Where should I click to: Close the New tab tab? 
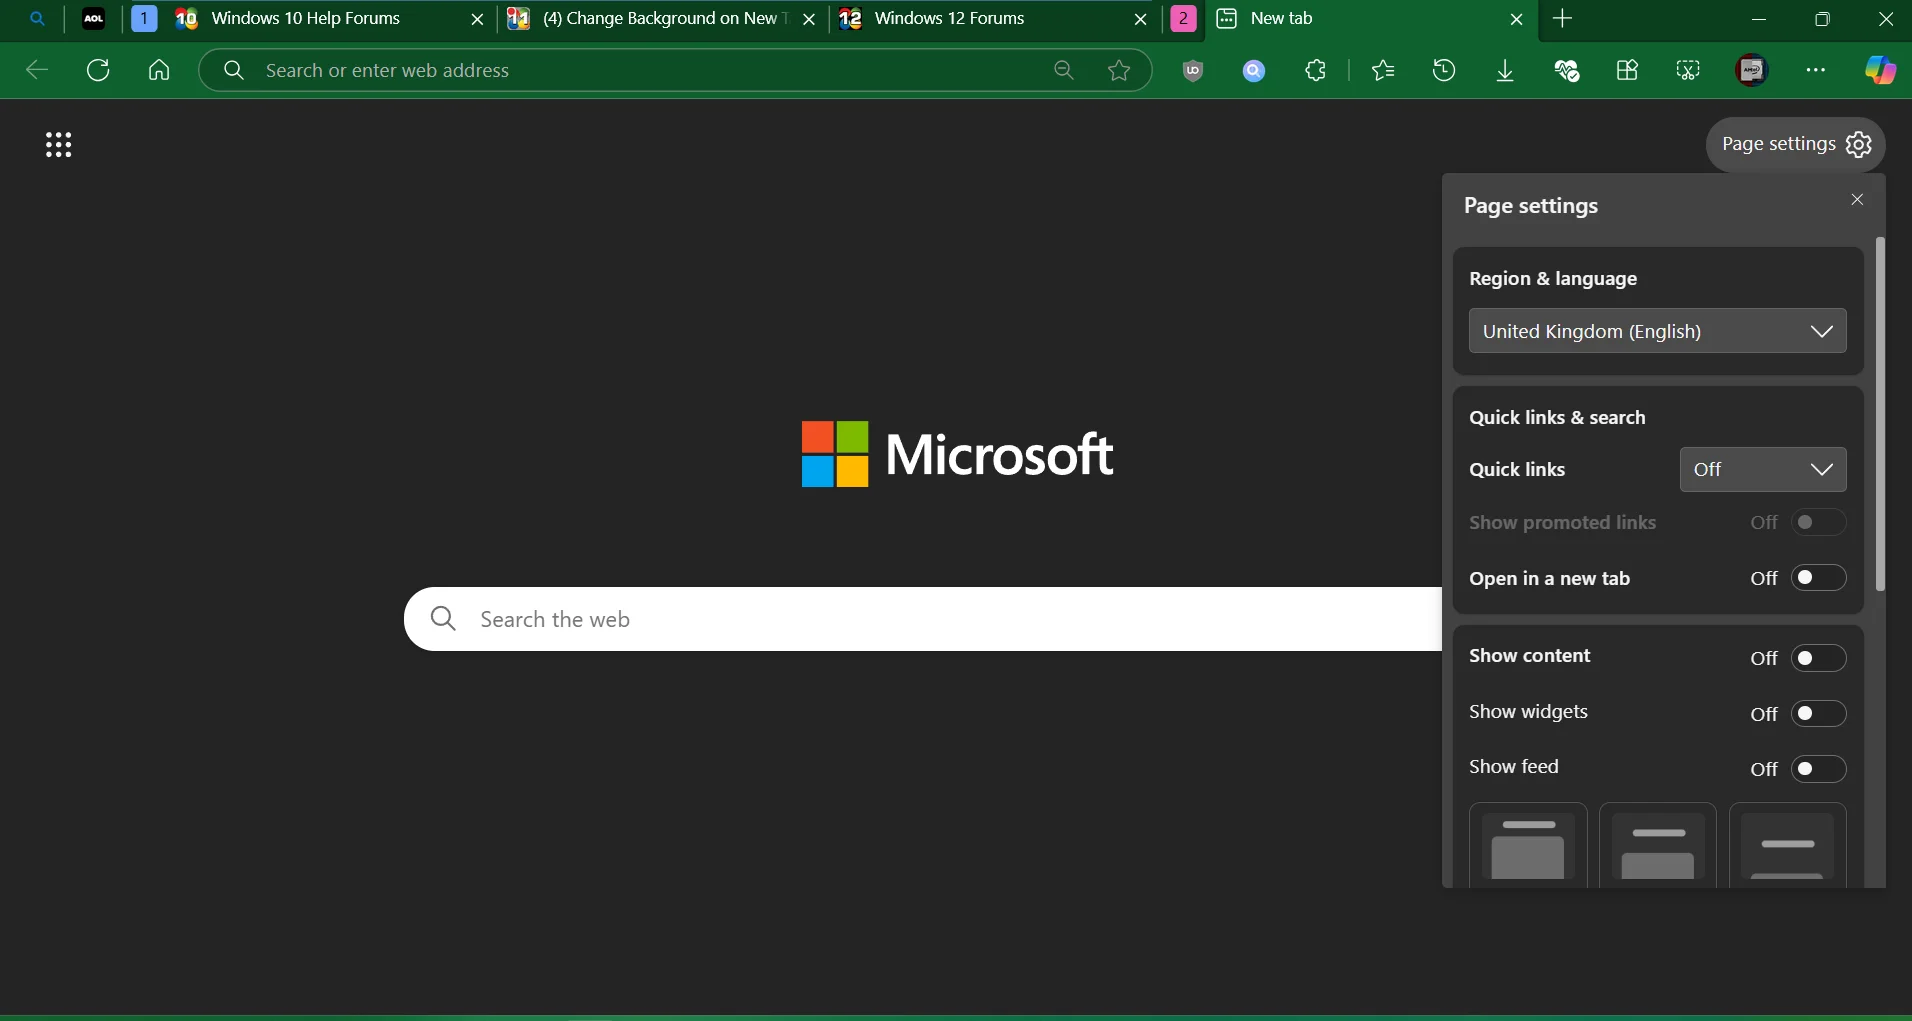click(1517, 19)
